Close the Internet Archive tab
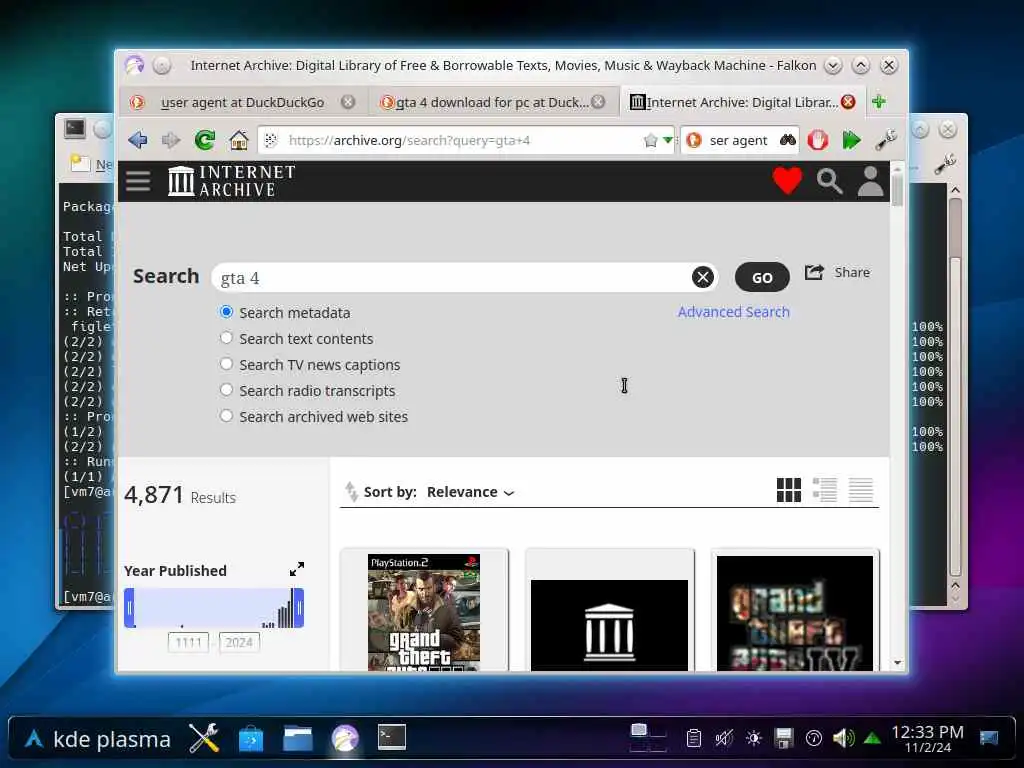Image resolution: width=1024 pixels, height=768 pixels. click(x=848, y=102)
